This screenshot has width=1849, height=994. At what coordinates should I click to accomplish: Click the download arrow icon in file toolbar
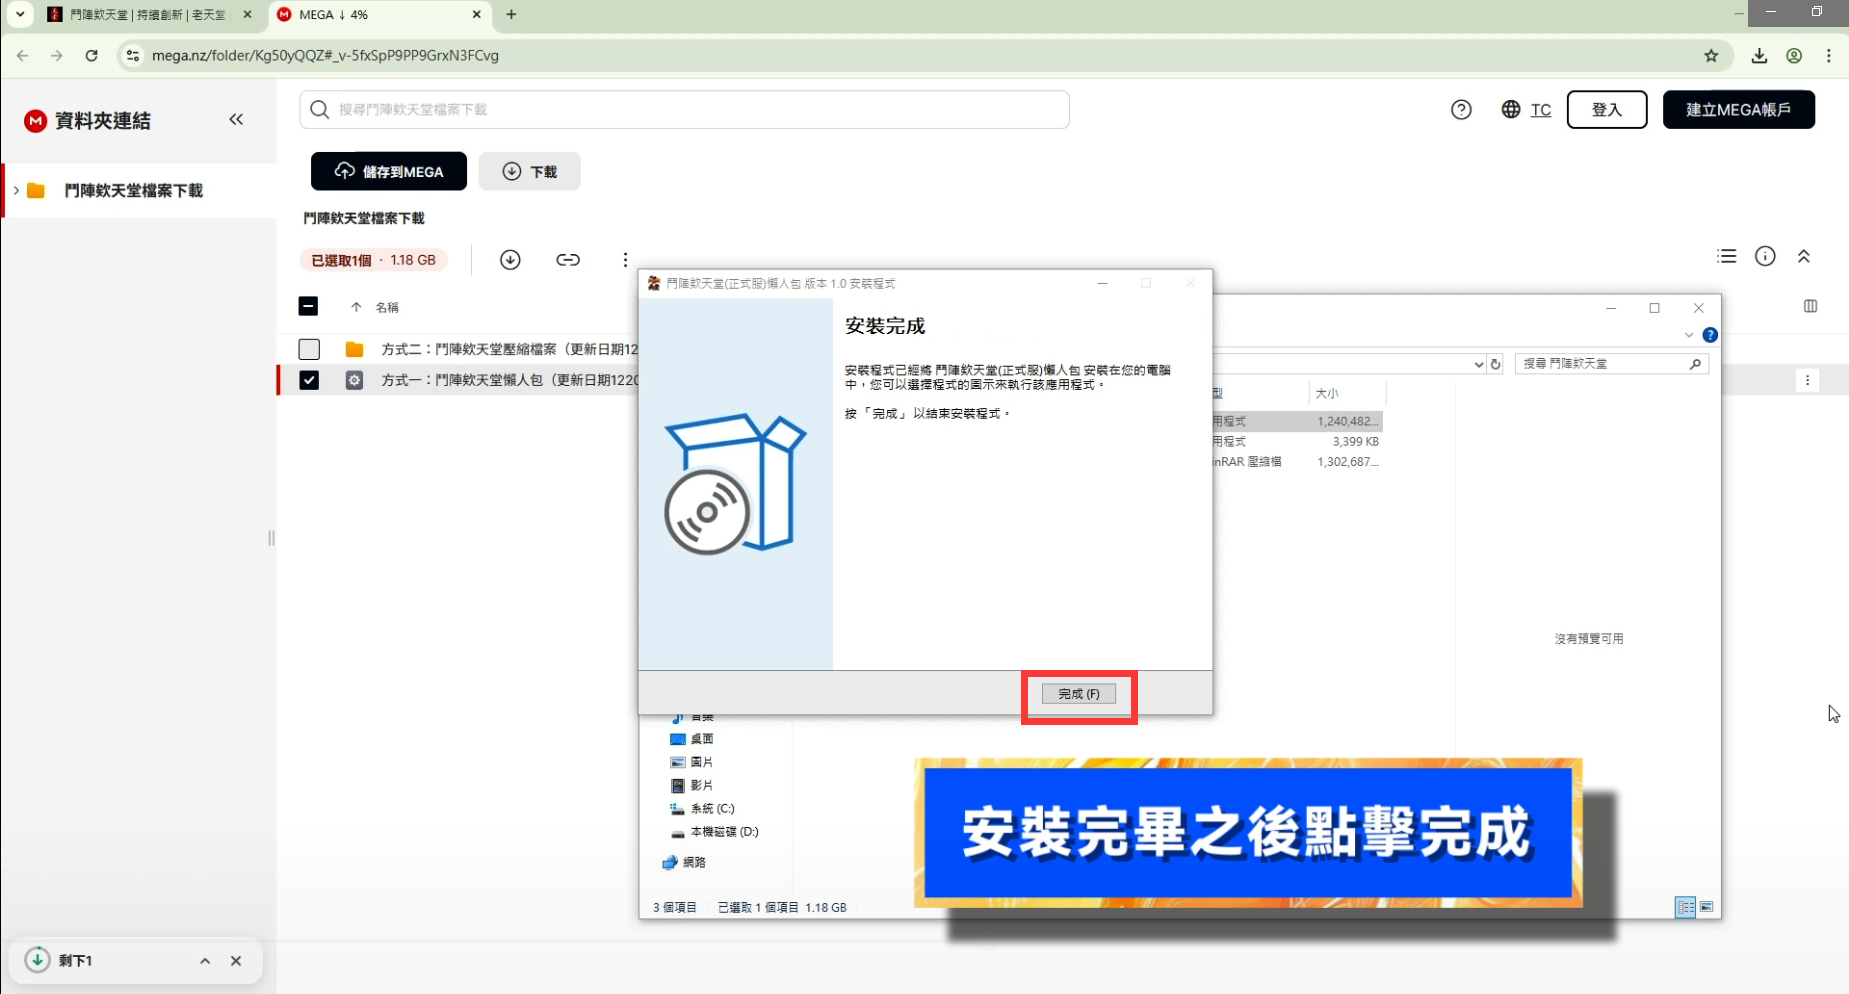(x=510, y=260)
